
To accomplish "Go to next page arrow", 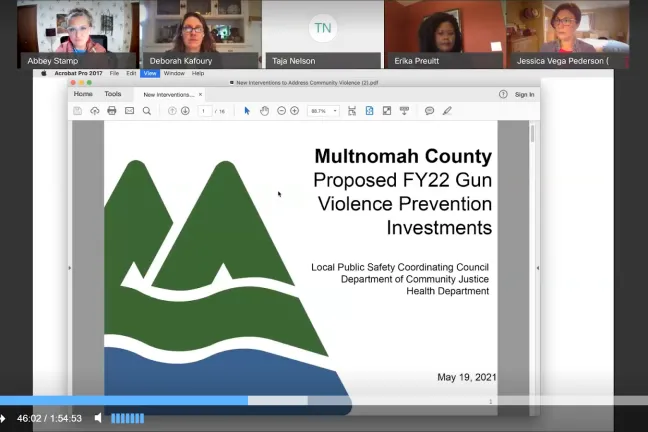I will click(185, 111).
